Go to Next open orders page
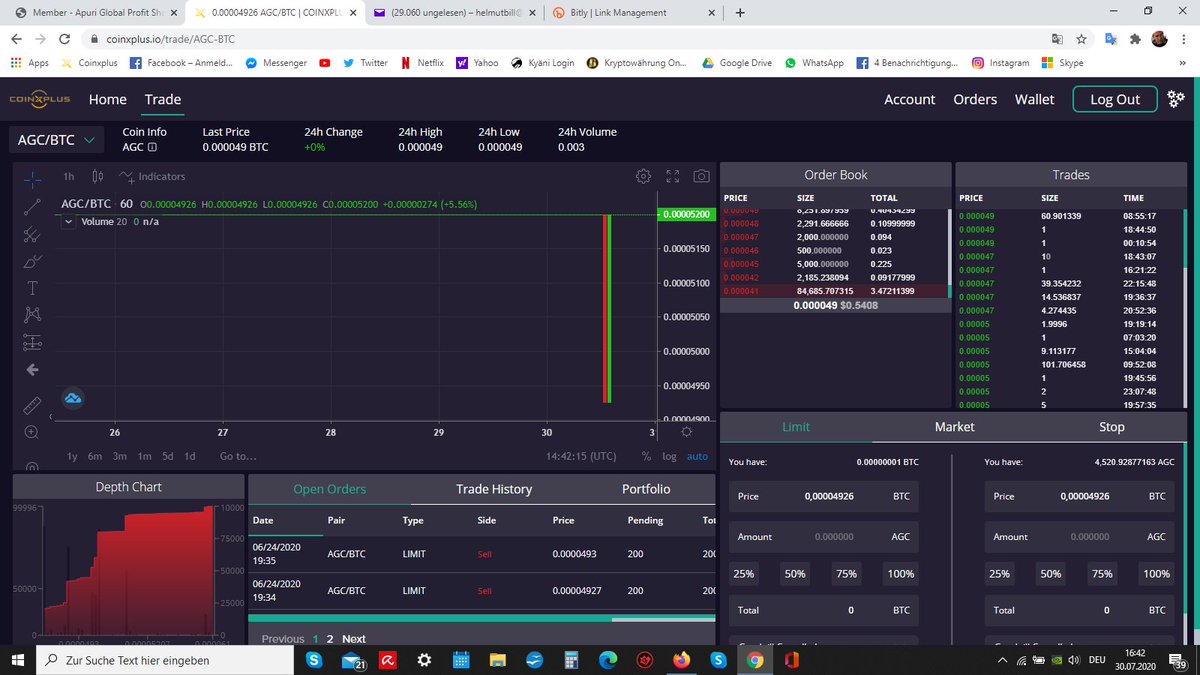 [354, 639]
